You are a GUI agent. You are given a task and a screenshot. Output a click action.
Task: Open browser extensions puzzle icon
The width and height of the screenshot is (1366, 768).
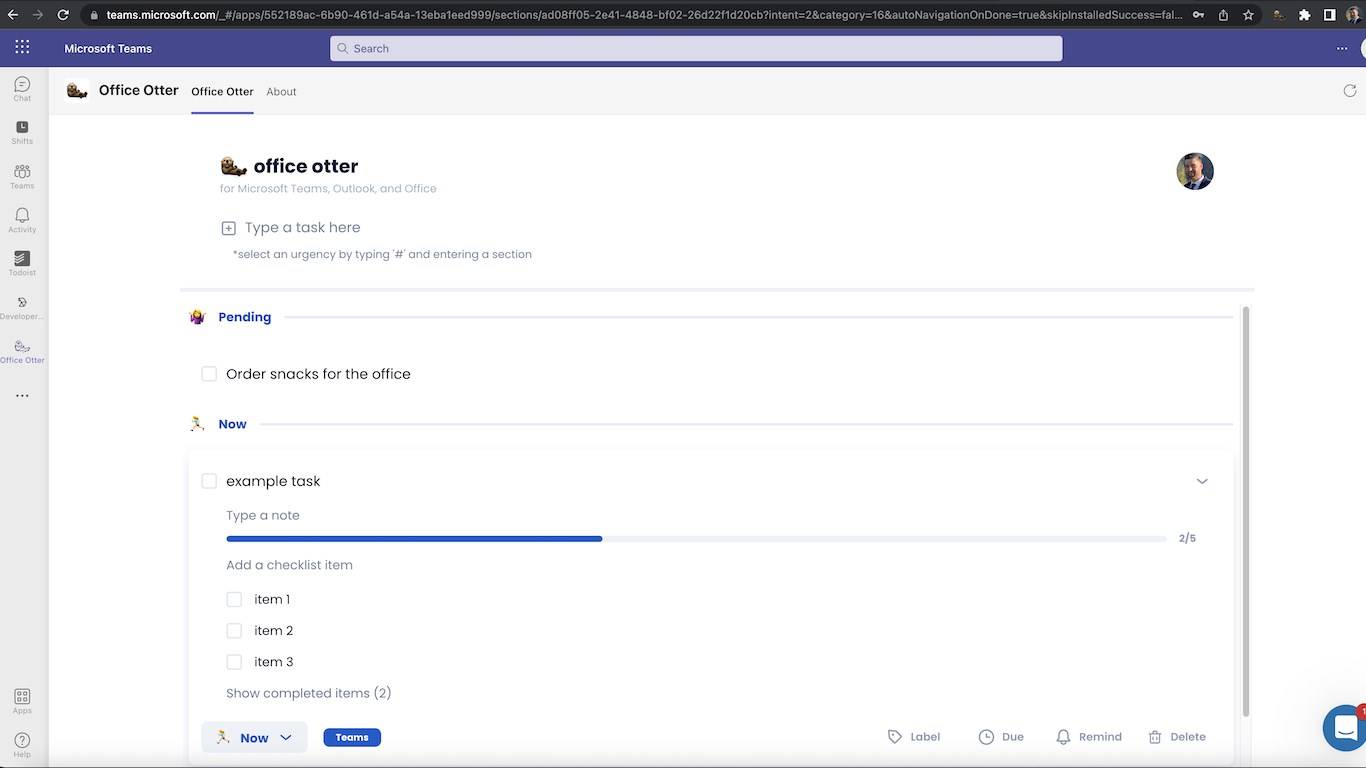pos(1304,15)
